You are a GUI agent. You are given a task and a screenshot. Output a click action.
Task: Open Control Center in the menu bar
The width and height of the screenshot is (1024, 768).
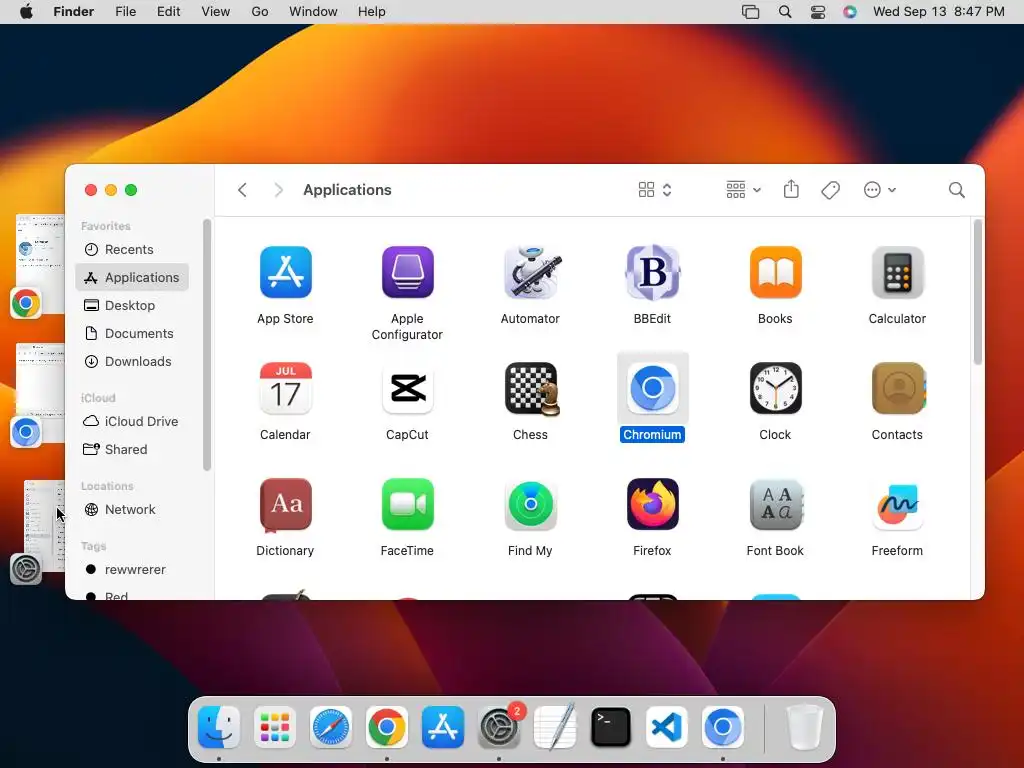point(818,12)
